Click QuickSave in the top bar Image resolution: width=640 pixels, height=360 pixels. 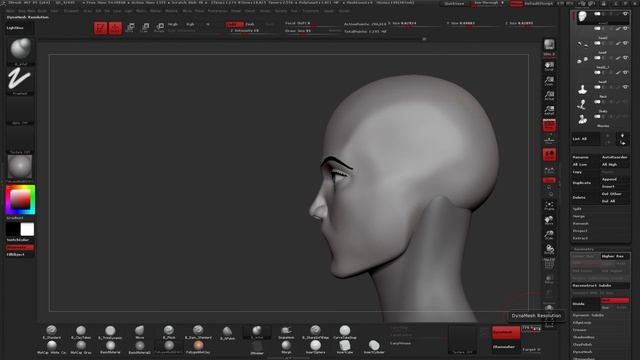coord(454,3)
